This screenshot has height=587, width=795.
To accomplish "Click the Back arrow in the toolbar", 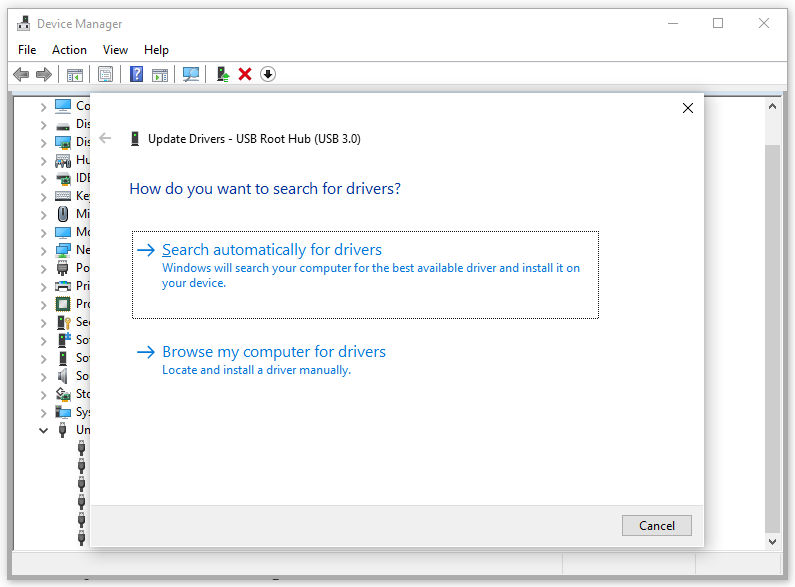I will click(x=21, y=74).
